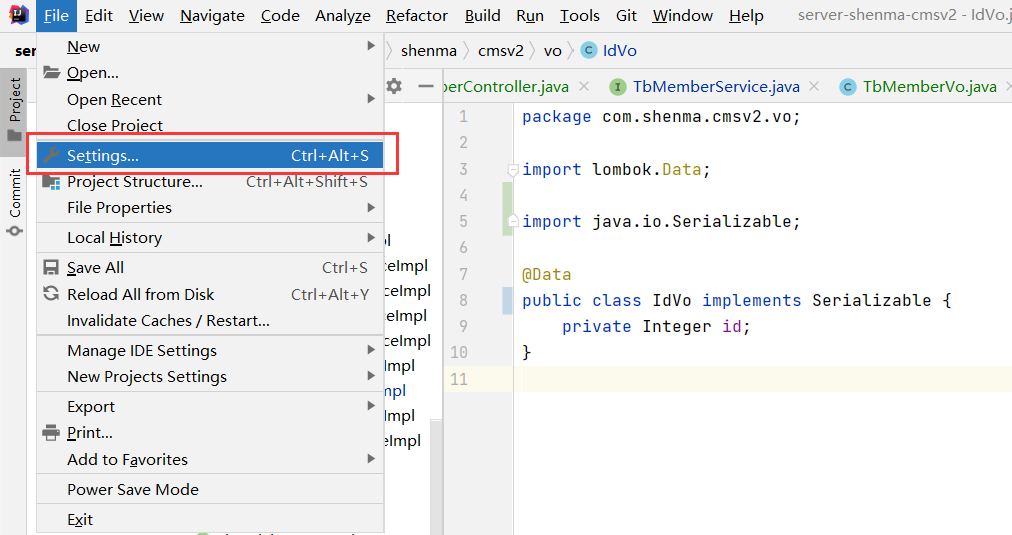Open the Run menu
Viewport: 1012px width, 535px height.
(530, 15)
